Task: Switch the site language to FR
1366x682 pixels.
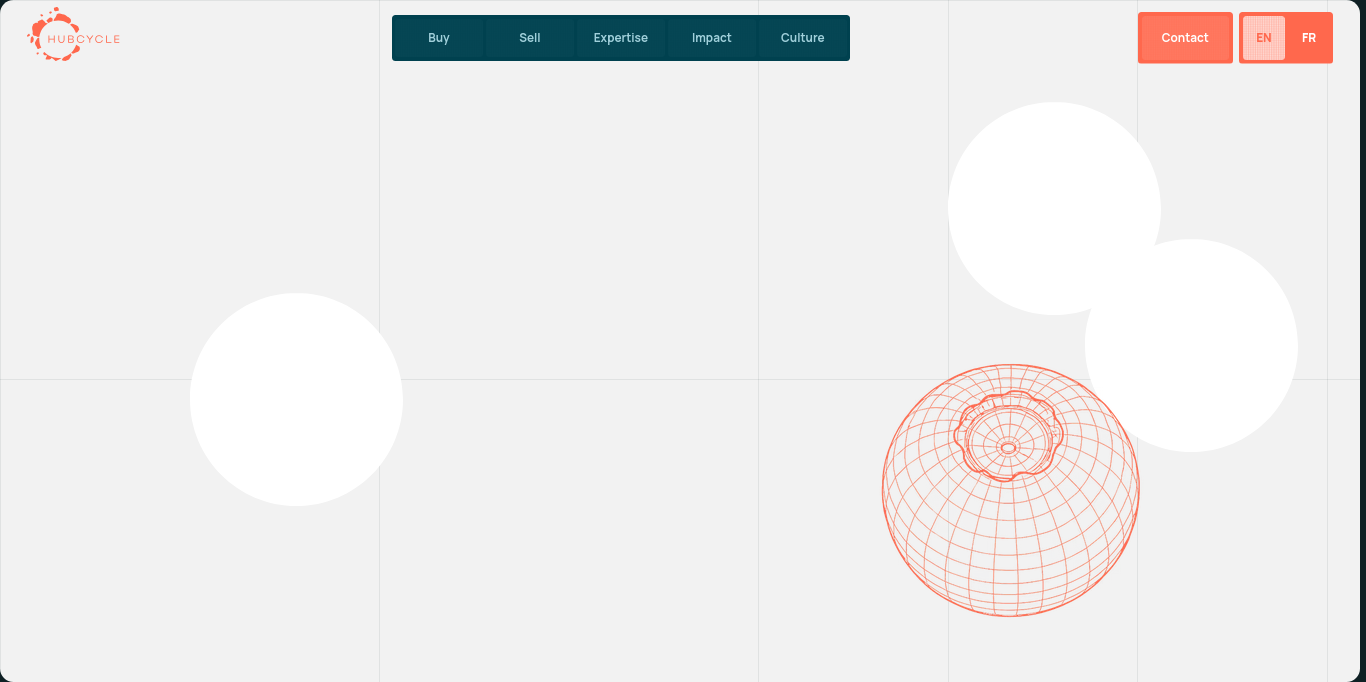Action: [x=1308, y=38]
